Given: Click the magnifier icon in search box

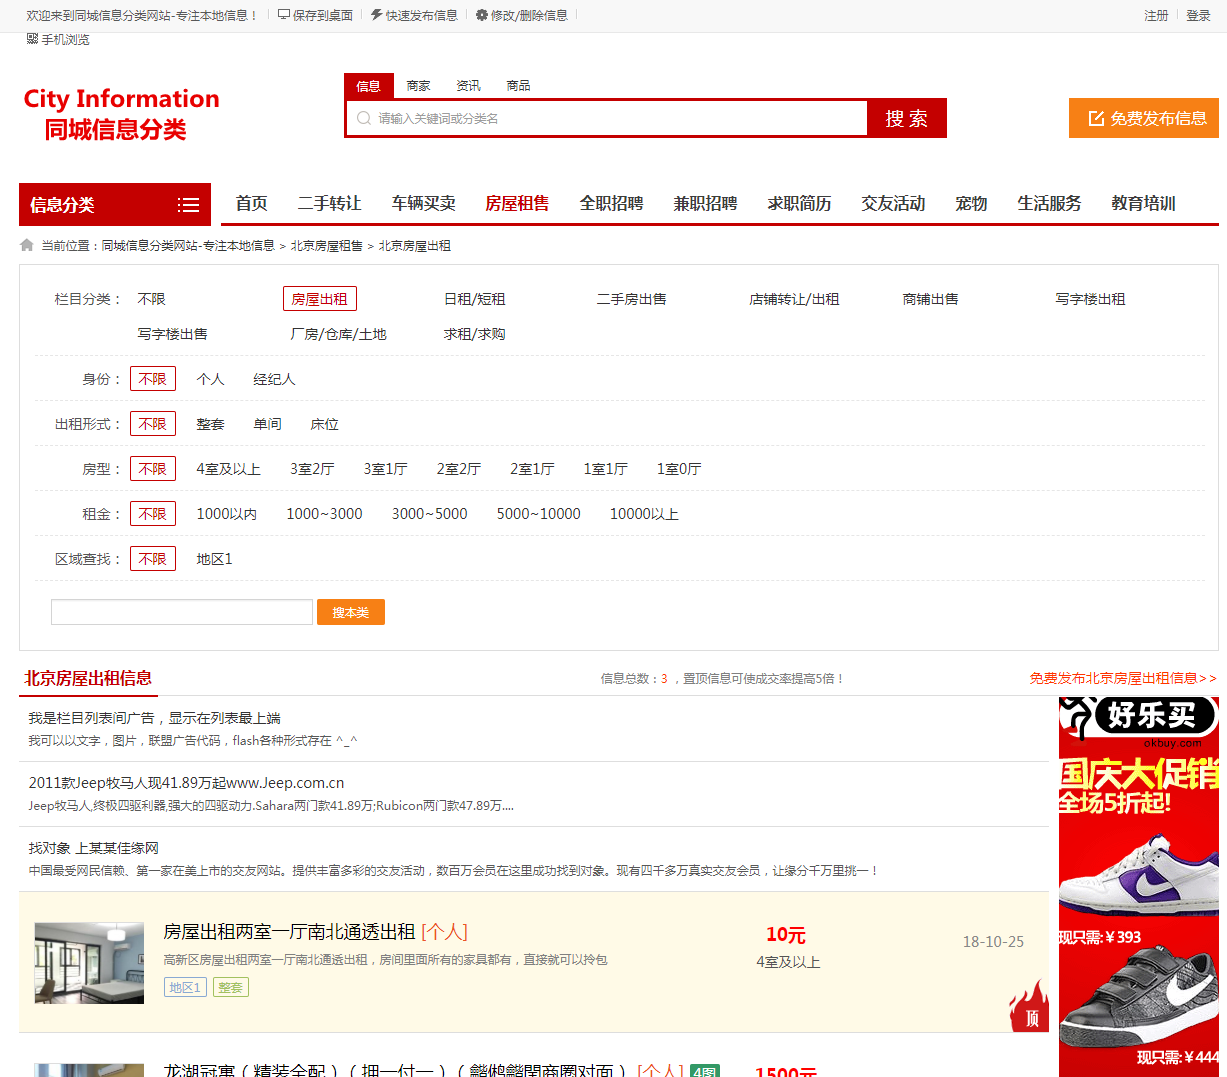Looking at the screenshot, I should [364, 118].
